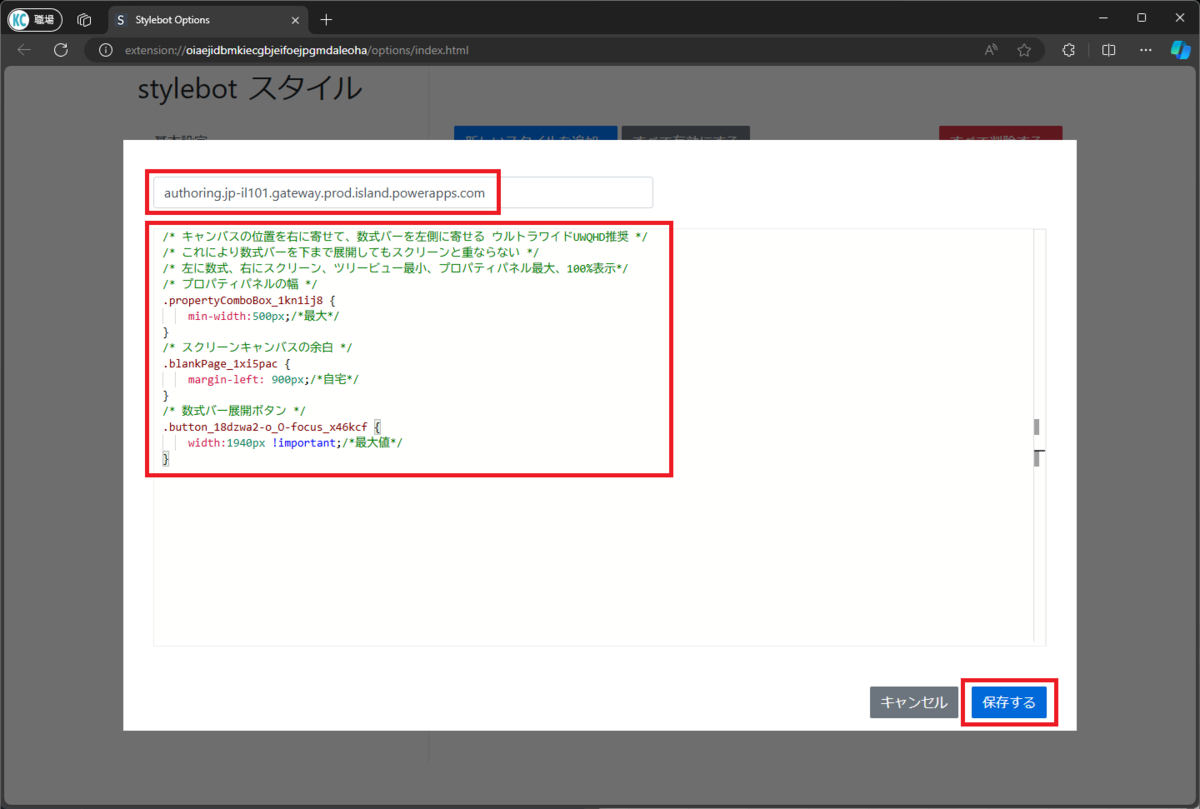Cancel editing with キャンセル button
Screen dimensions: 1200x809
pyautogui.click(x=914, y=702)
